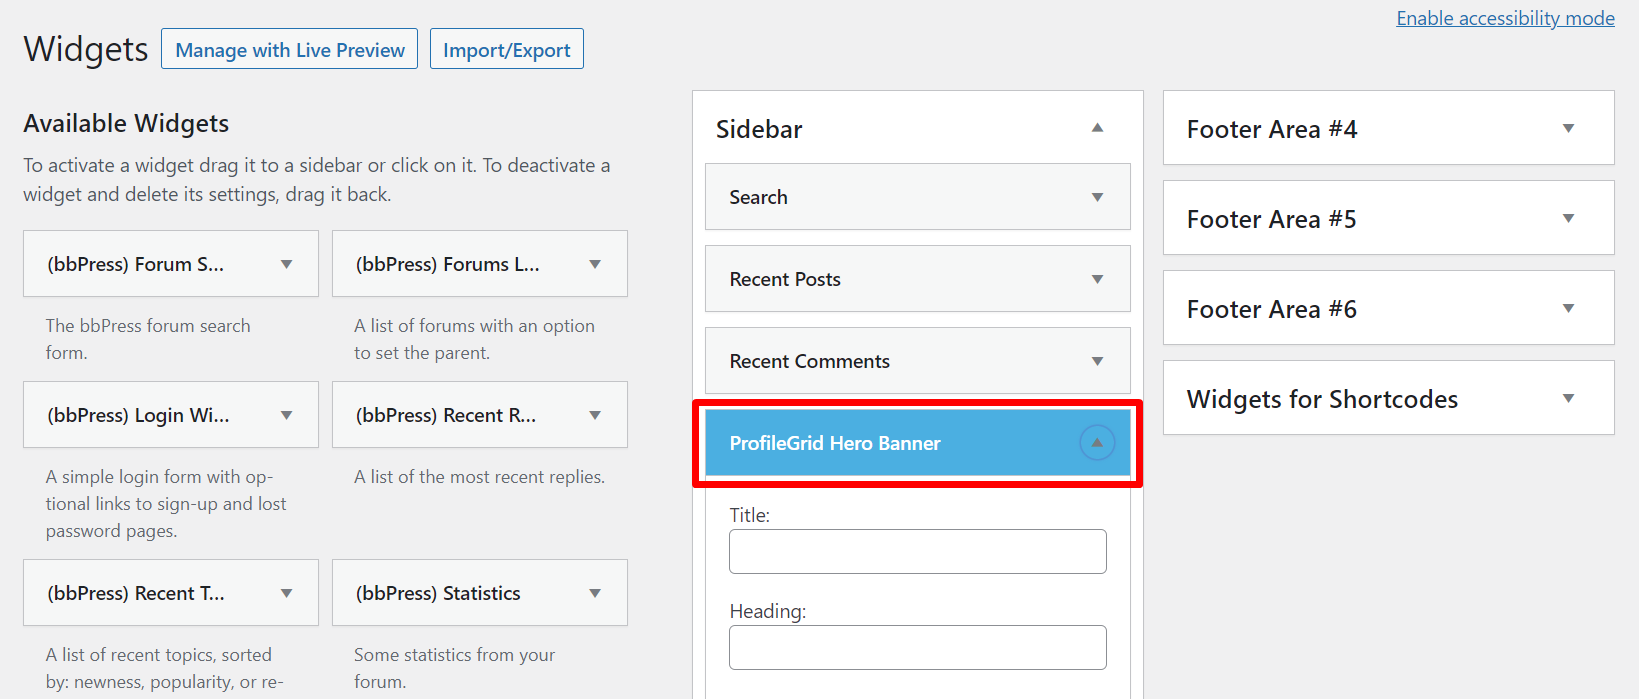The image size is (1639, 699).
Task: Click the Import/Export button
Action: pyautogui.click(x=506, y=50)
